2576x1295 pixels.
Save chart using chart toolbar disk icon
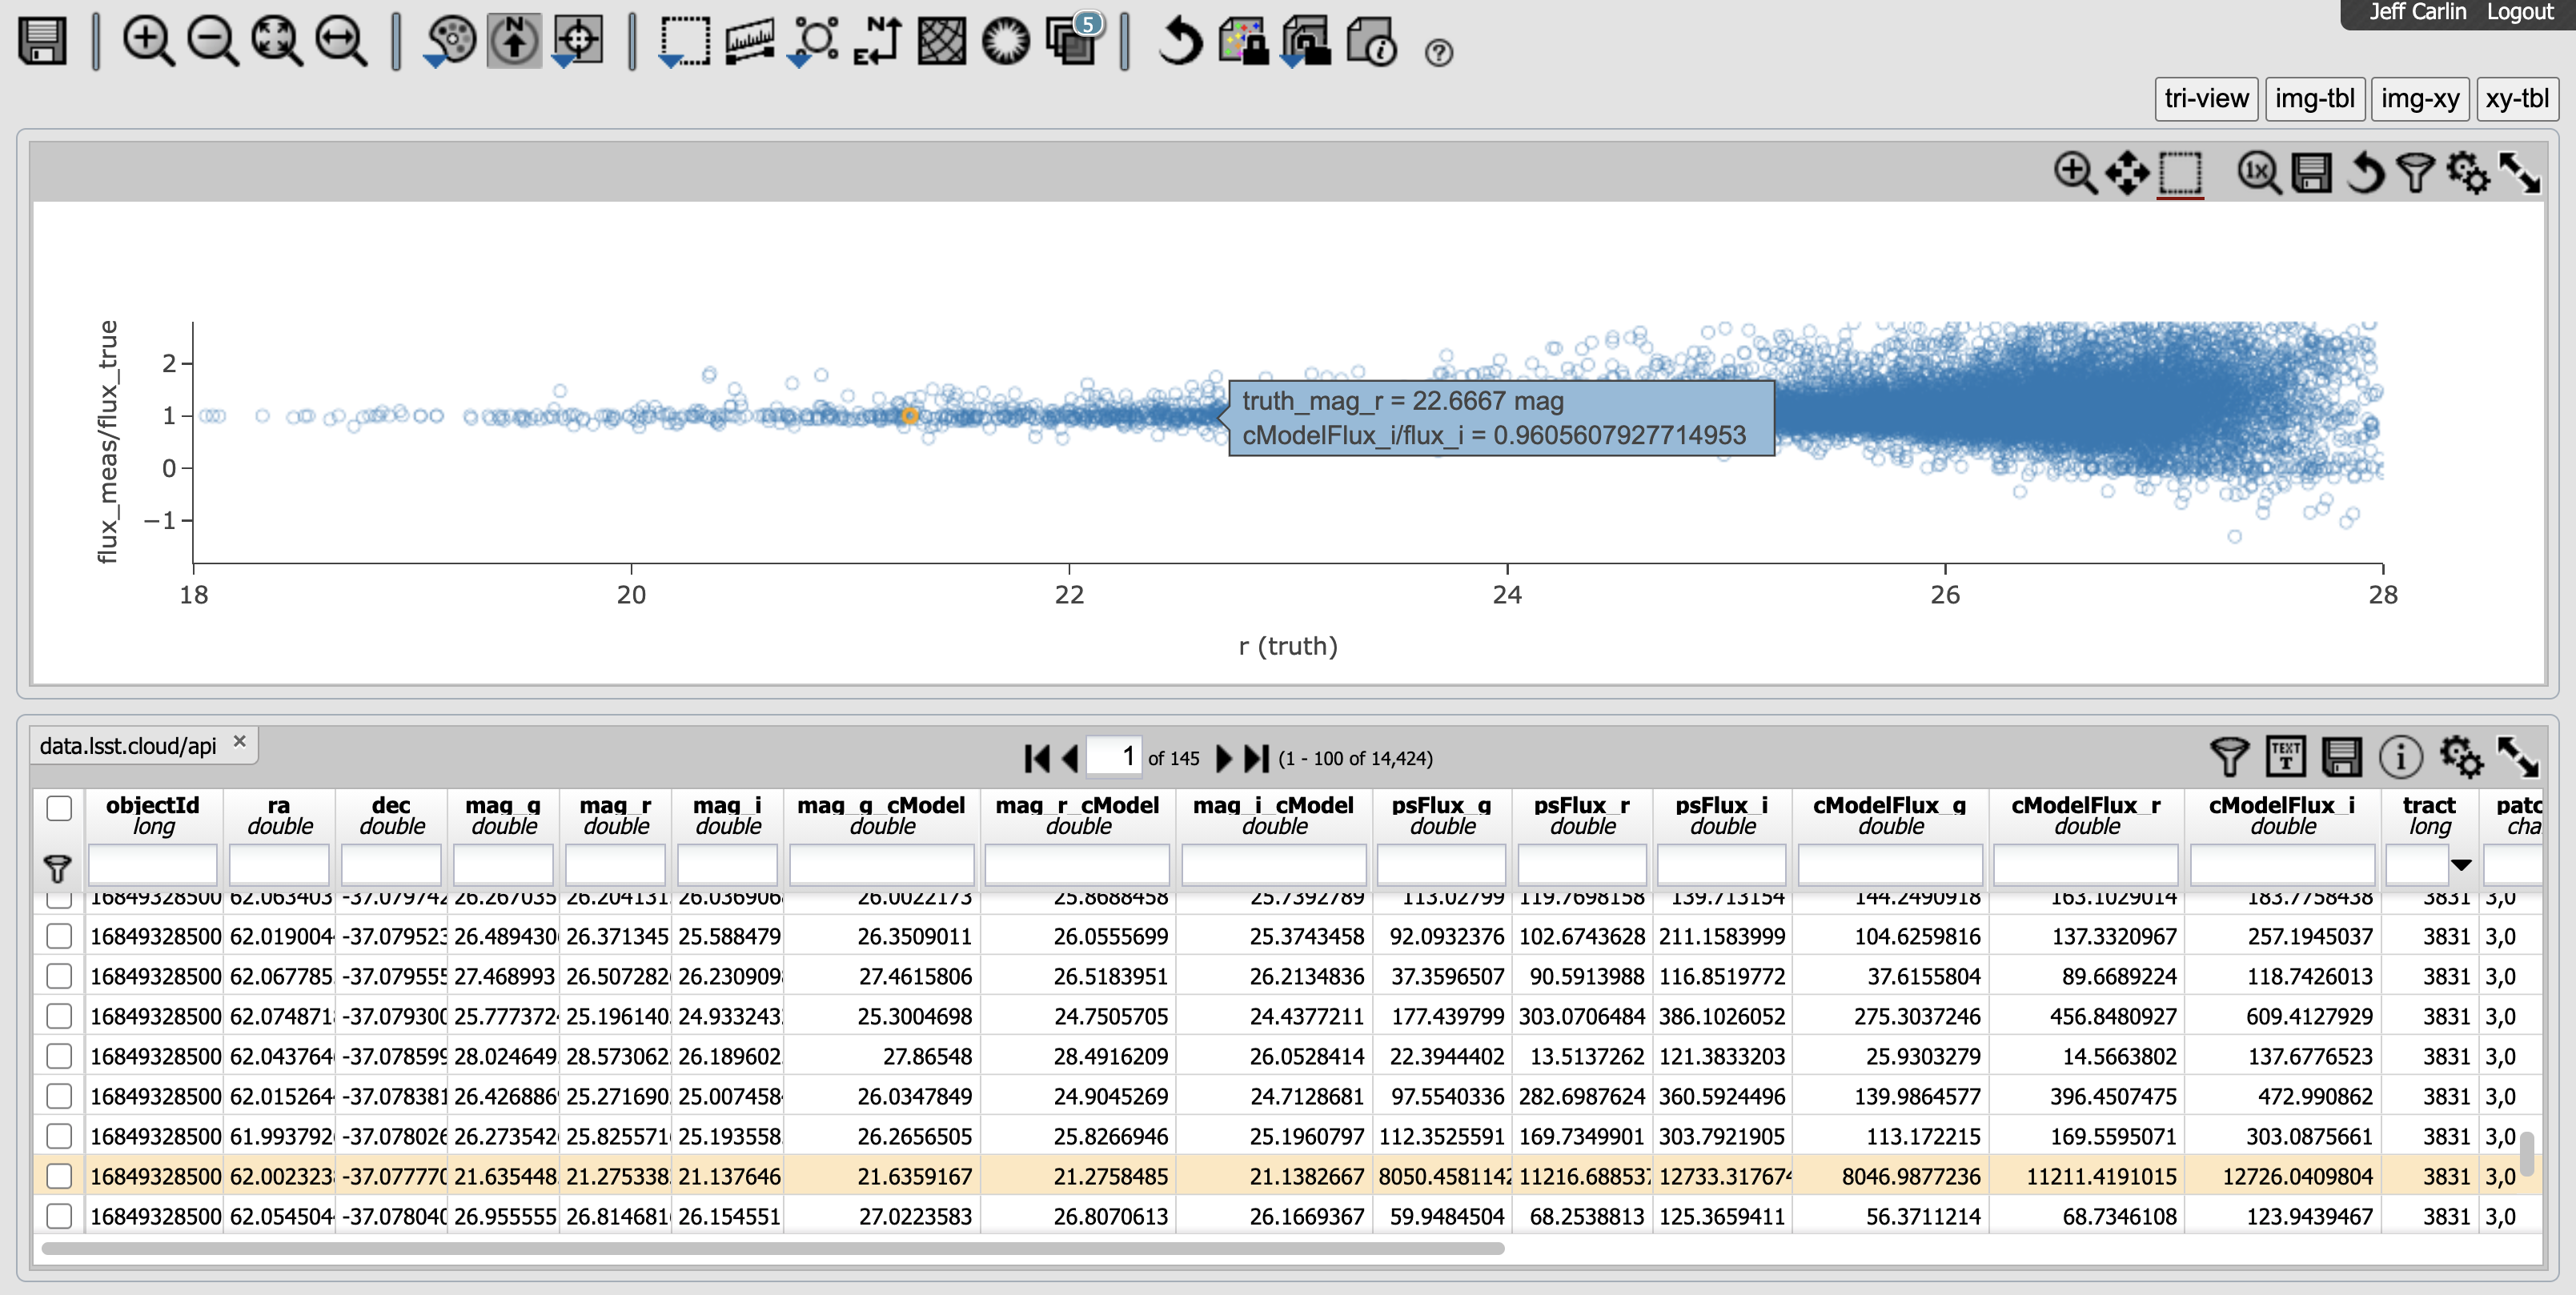[2311, 173]
